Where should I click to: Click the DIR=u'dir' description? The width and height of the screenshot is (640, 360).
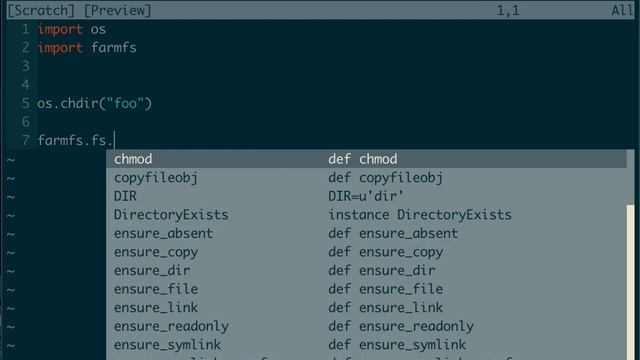366,196
